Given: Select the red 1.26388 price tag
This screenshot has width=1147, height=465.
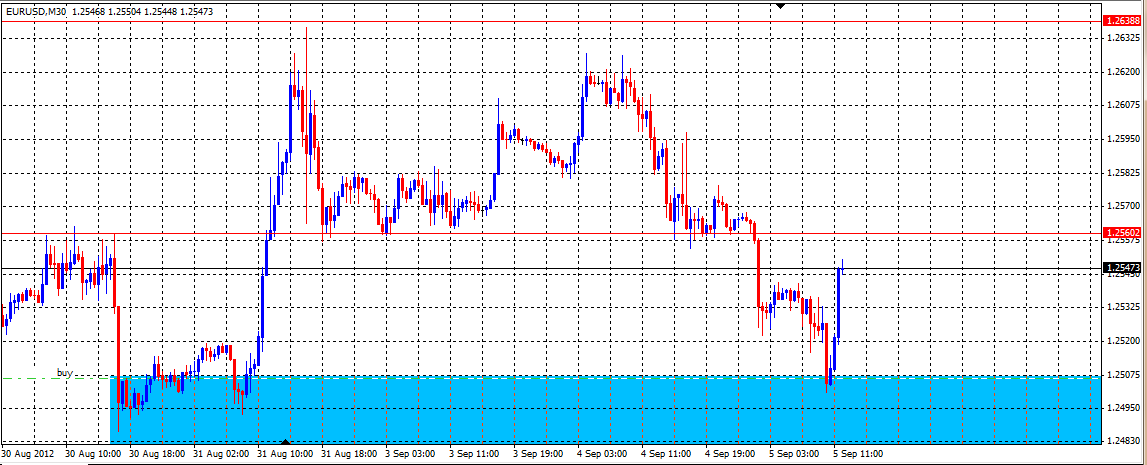Looking at the screenshot, I should tap(1121, 20).
